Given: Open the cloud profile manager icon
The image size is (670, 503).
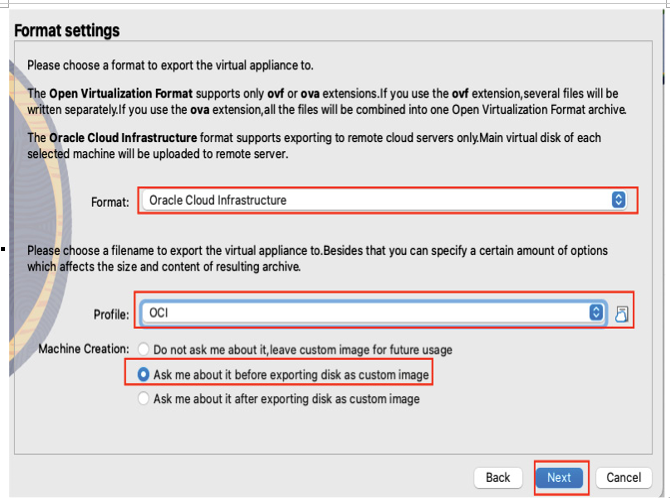Looking at the screenshot, I should (622, 314).
